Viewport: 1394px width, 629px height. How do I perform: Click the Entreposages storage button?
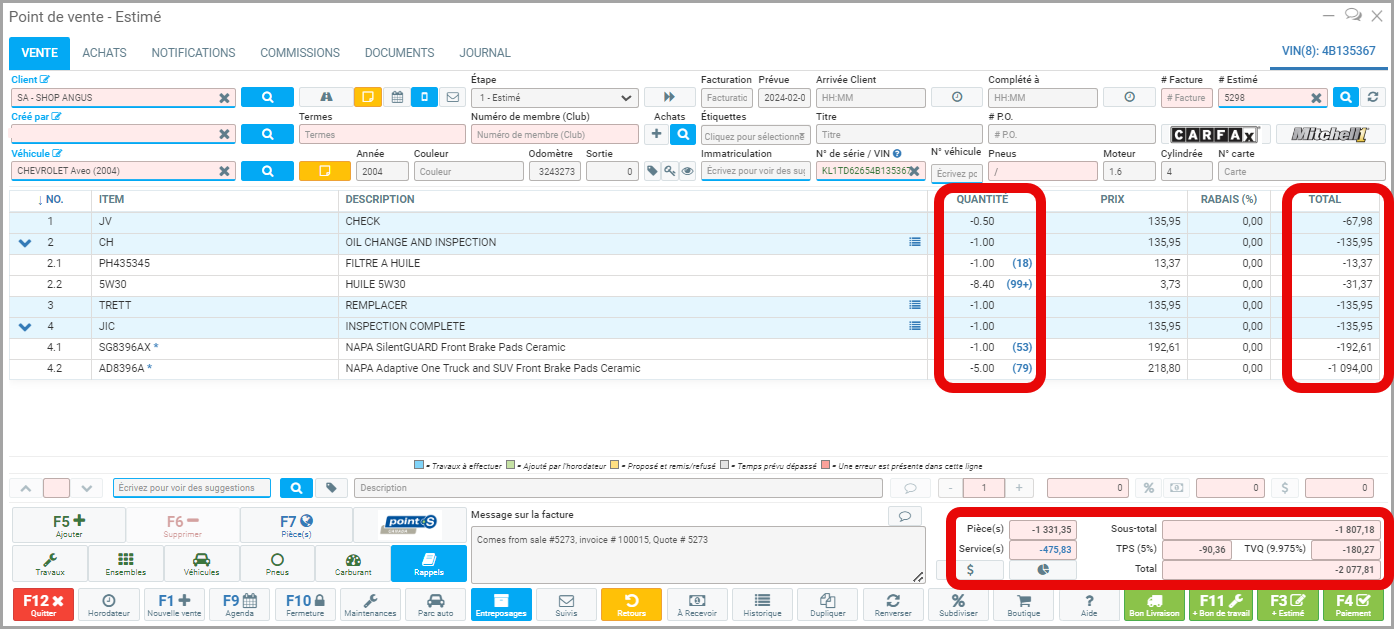pyautogui.click(x=500, y=605)
